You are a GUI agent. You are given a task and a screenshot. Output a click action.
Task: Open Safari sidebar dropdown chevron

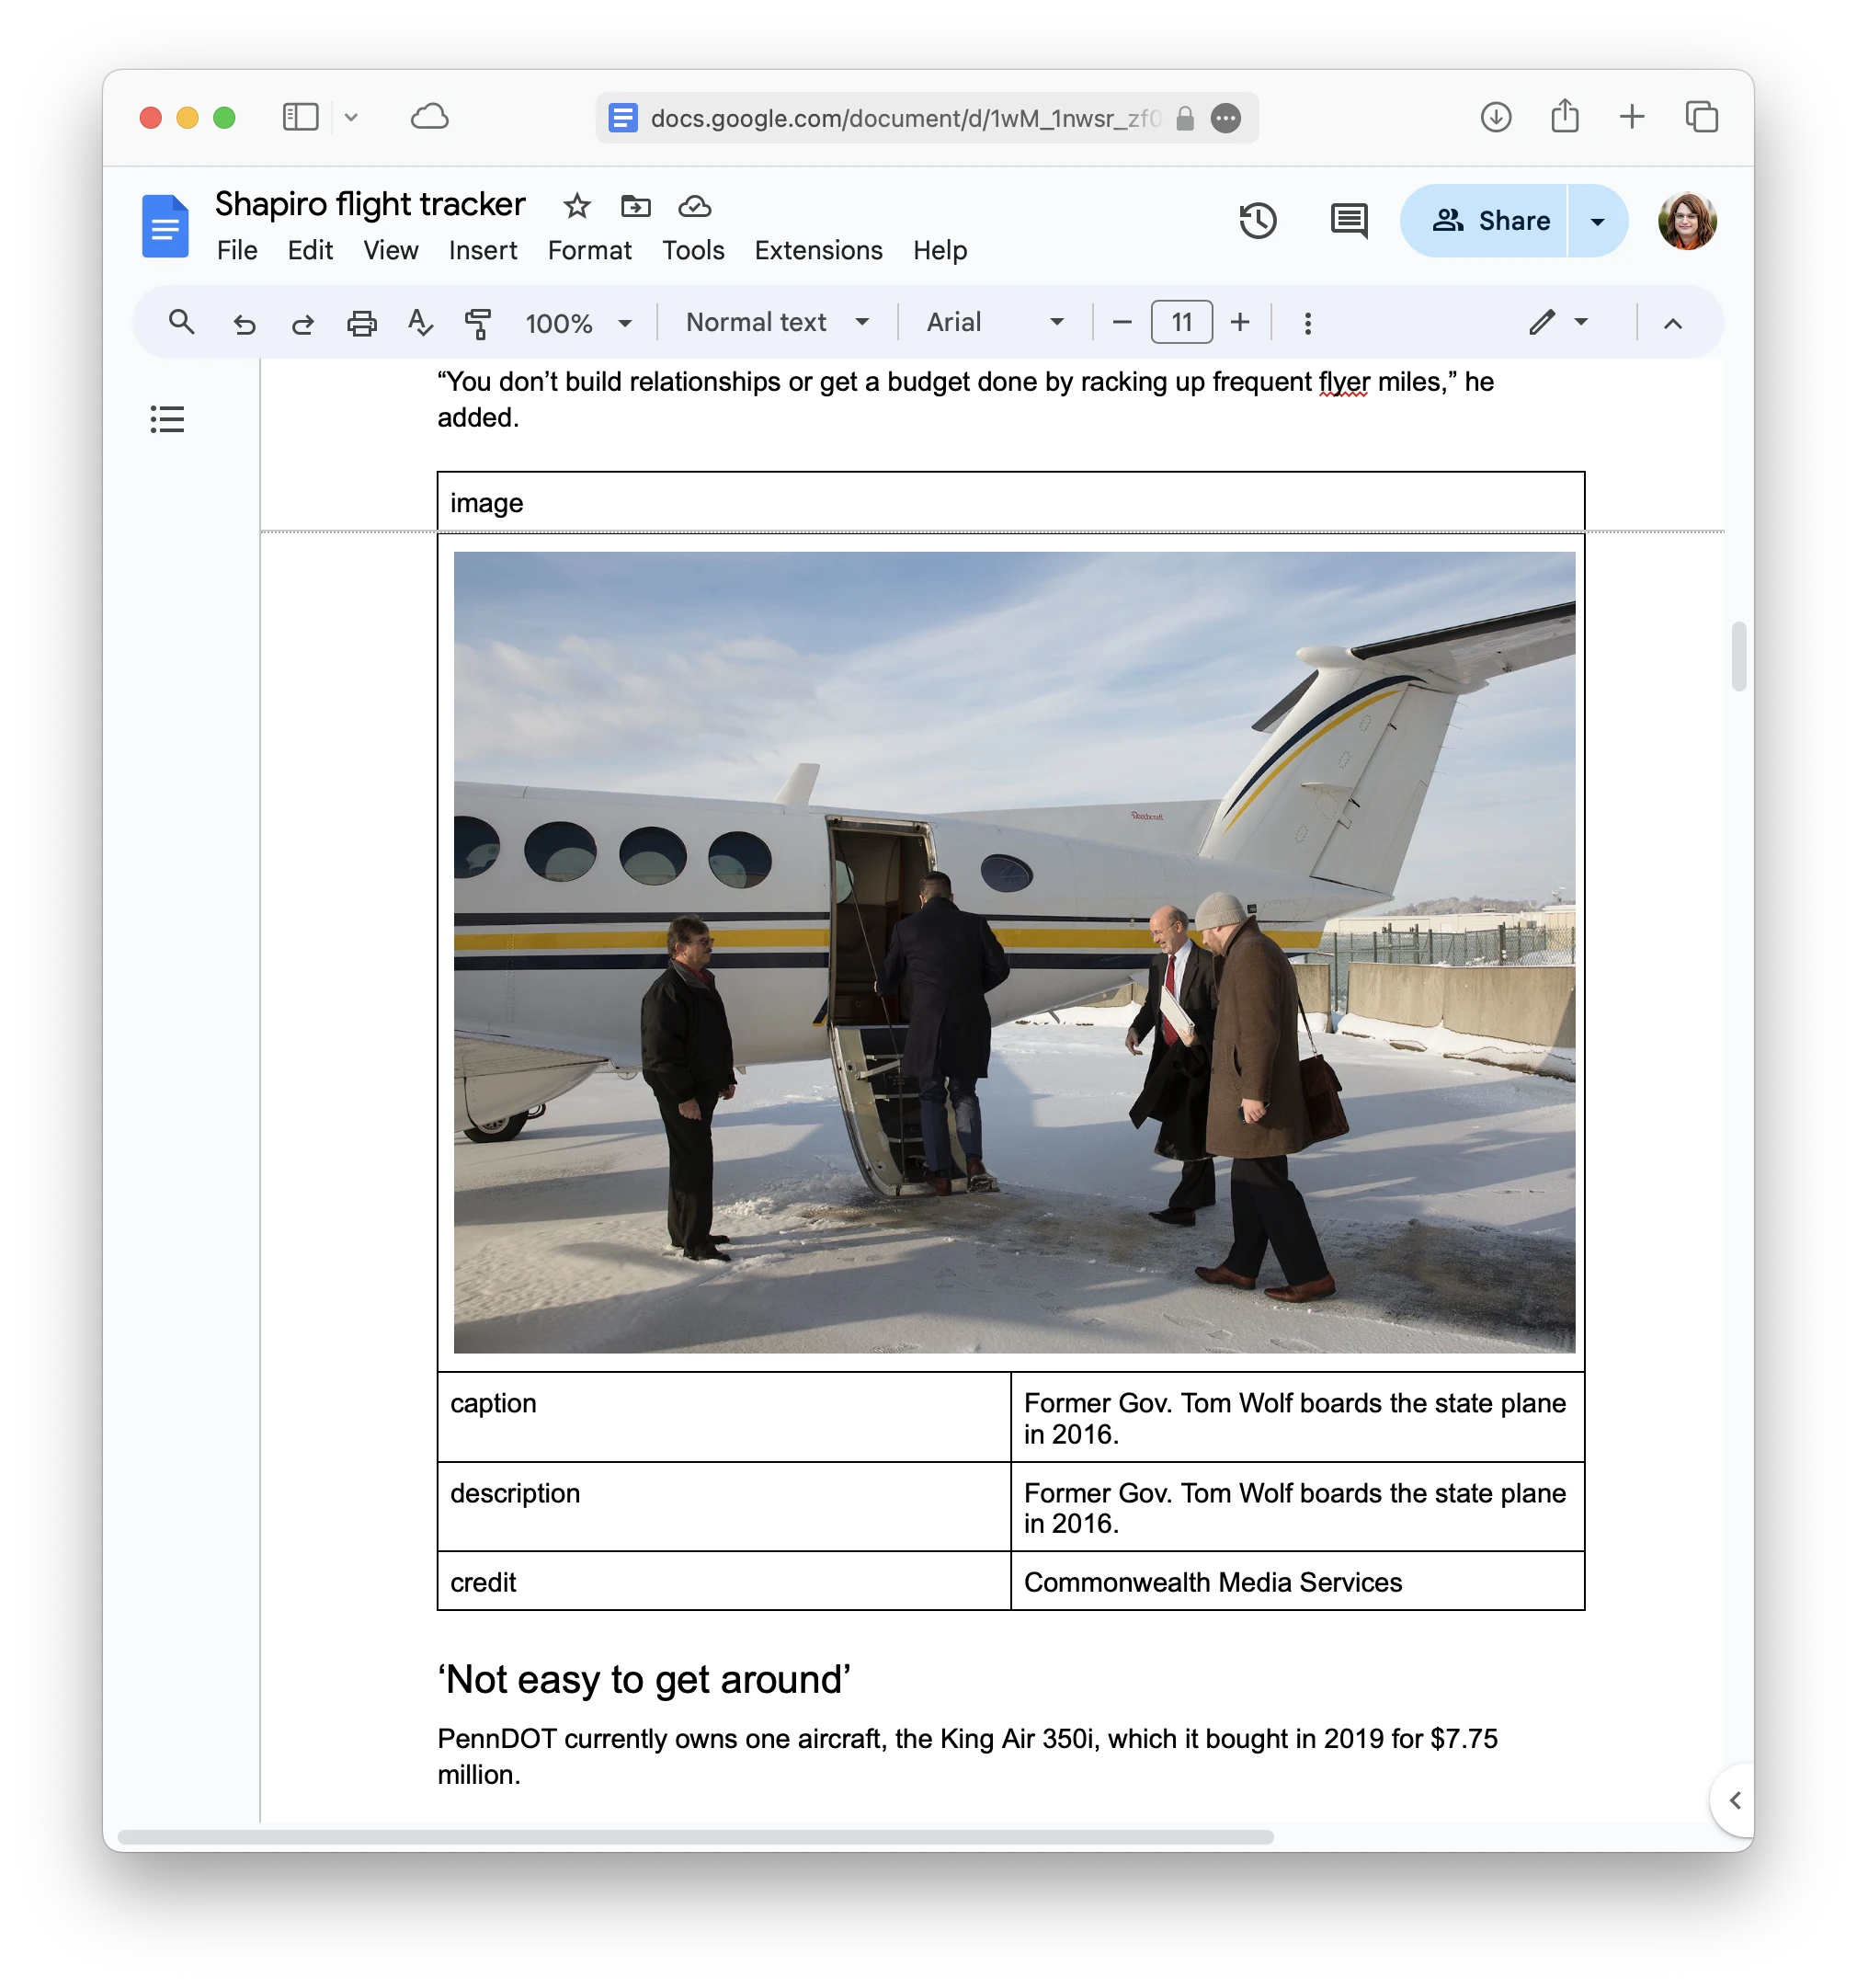point(351,117)
